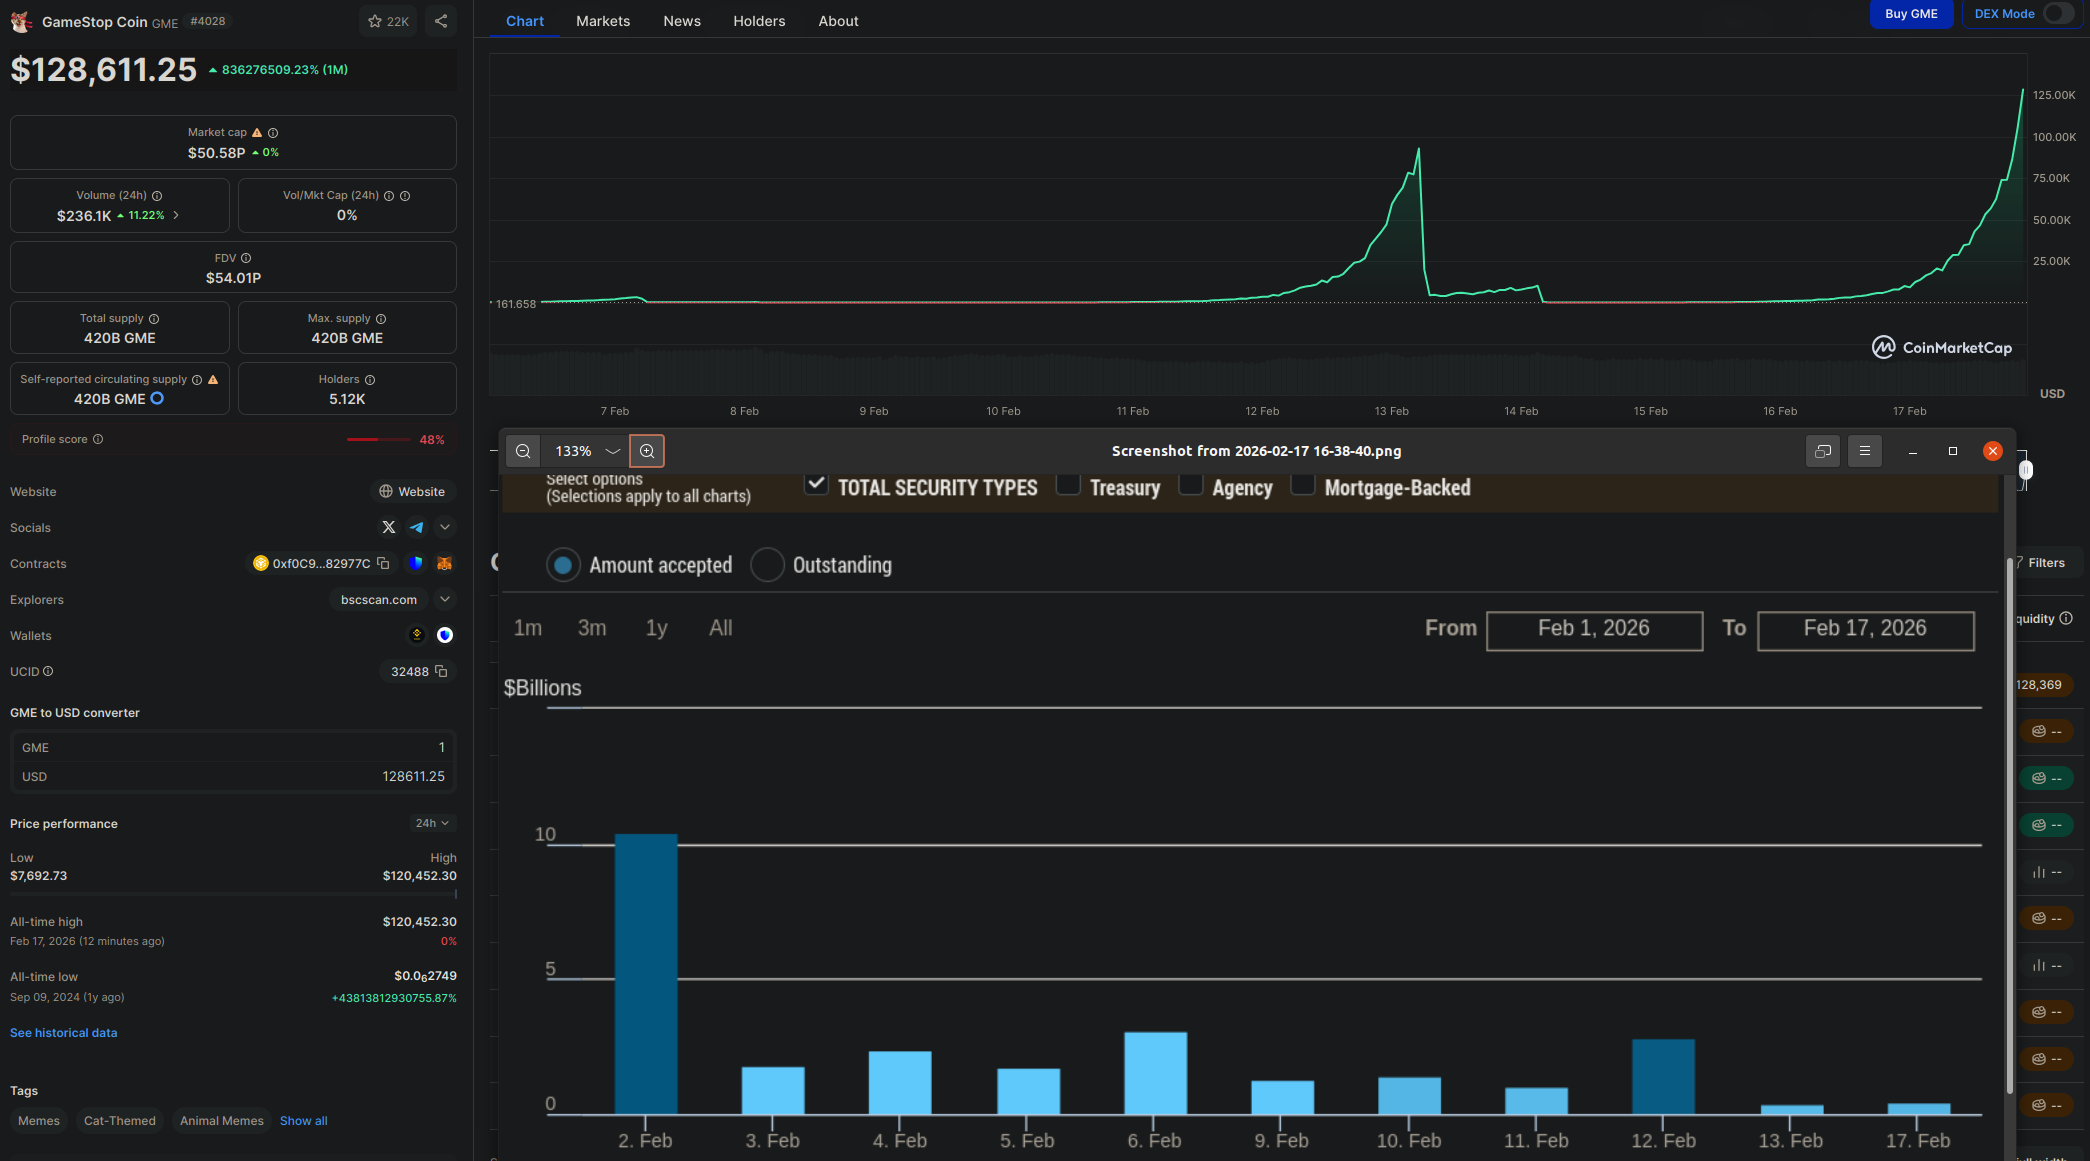Check the Treasury checkbox
The image size is (2090, 1161).
[1069, 485]
